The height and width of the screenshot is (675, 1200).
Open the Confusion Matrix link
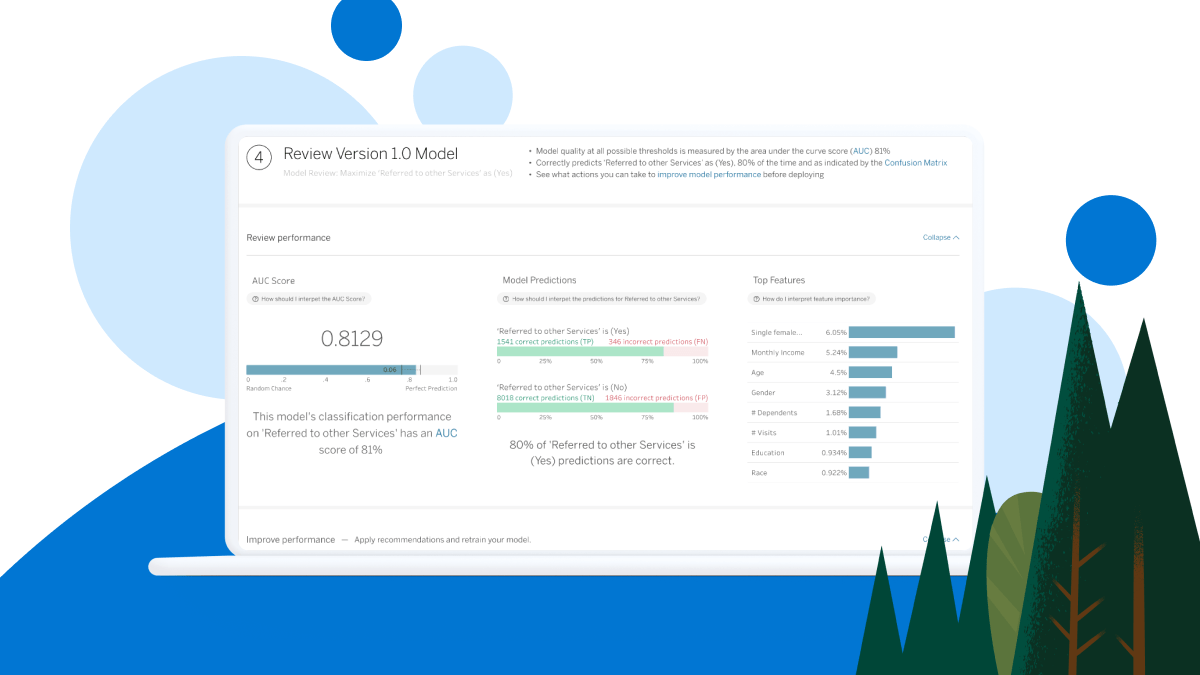coord(915,162)
